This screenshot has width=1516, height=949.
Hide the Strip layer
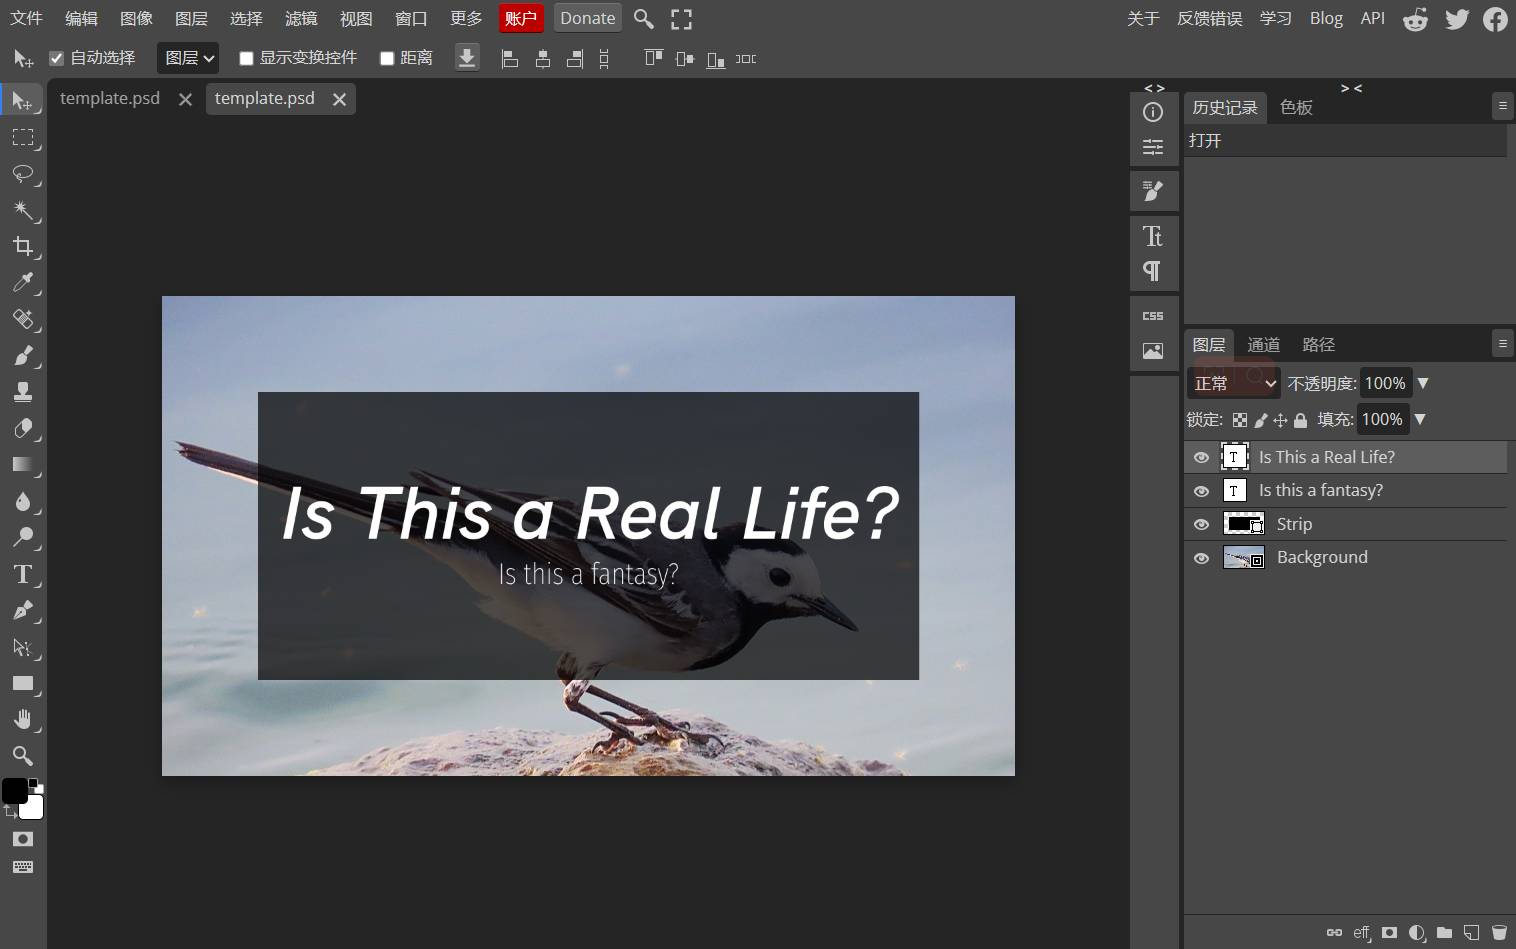click(1202, 524)
